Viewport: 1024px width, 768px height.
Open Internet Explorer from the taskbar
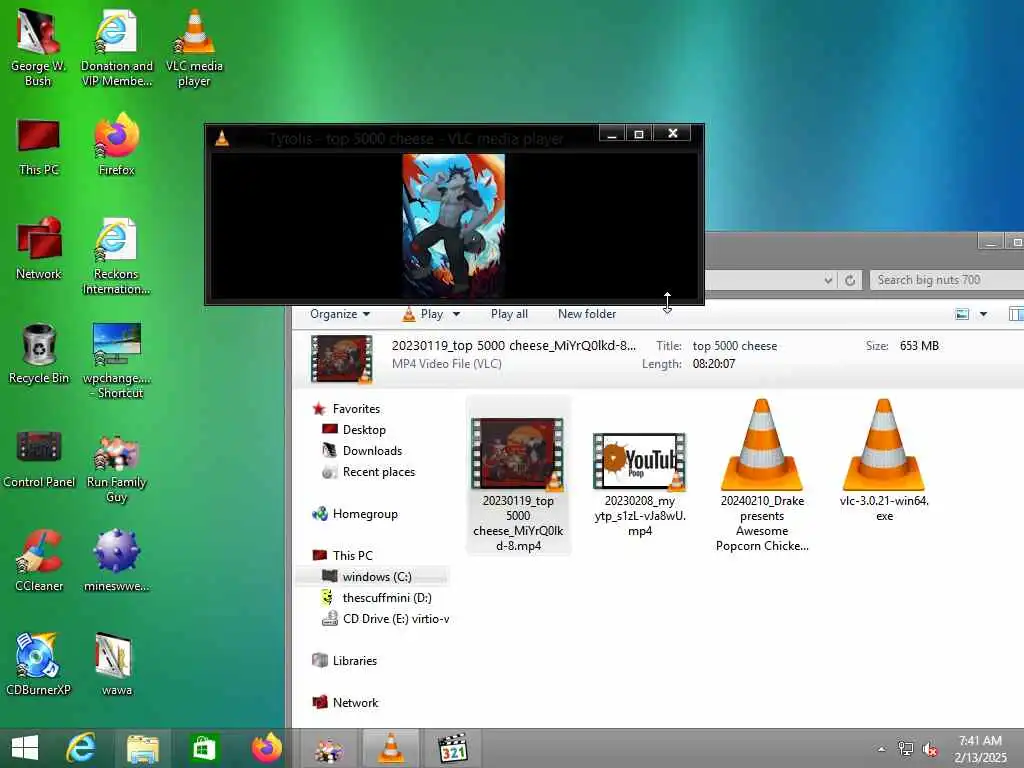point(81,748)
